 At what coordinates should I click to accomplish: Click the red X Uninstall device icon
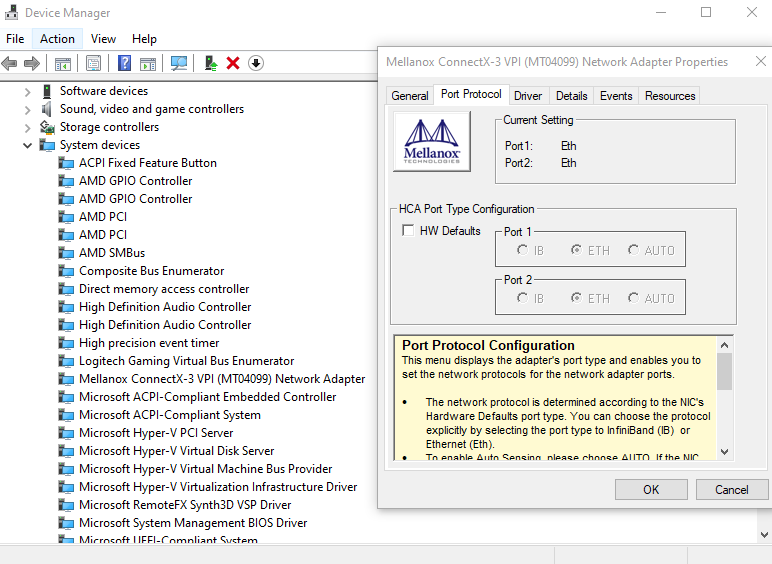[233, 63]
